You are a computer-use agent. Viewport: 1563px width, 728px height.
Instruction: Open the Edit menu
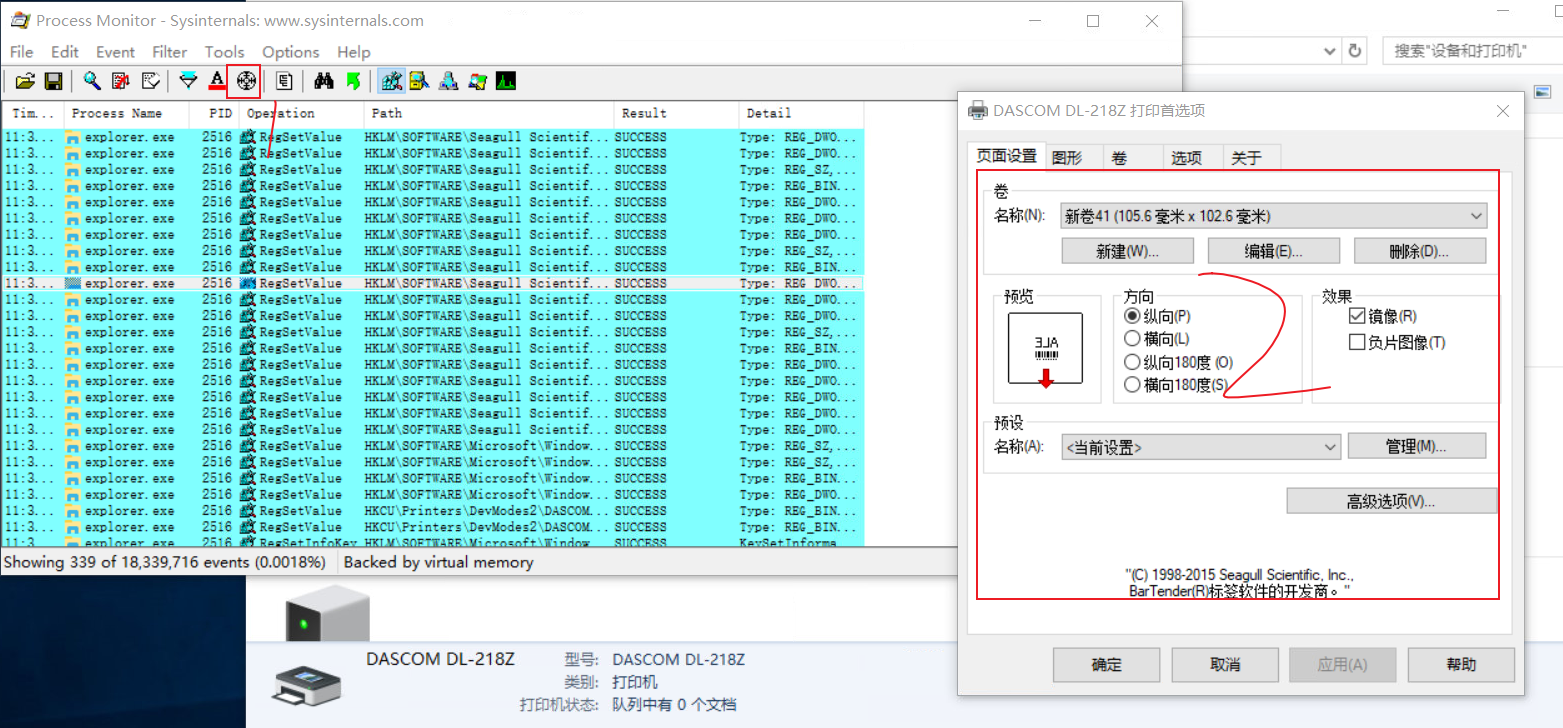[x=65, y=52]
